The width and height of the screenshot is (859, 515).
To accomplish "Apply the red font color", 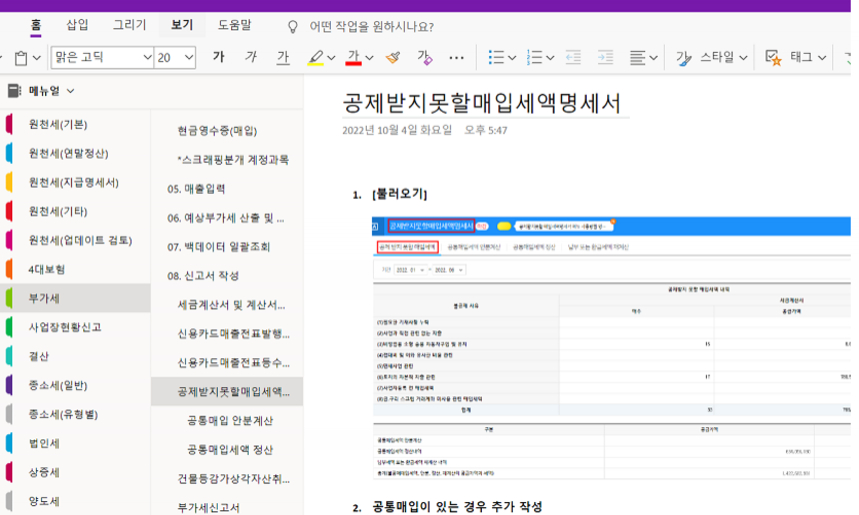I will tap(353, 58).
